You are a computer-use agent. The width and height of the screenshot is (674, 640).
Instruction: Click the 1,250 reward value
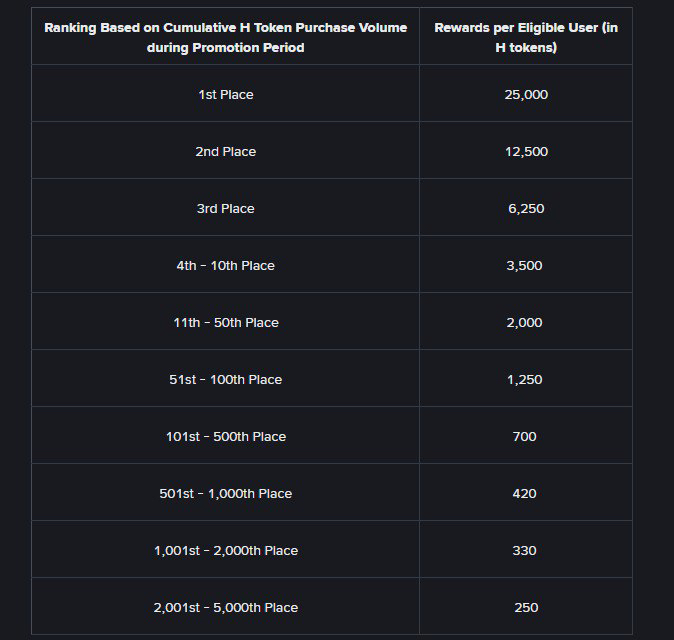524,380
